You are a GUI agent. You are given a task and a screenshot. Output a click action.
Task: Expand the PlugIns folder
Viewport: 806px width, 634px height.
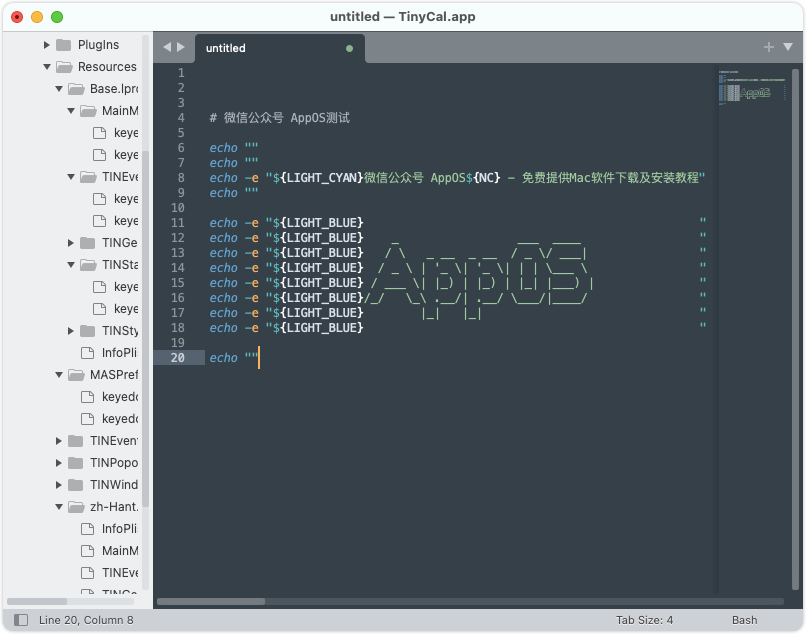coord(46,45)
